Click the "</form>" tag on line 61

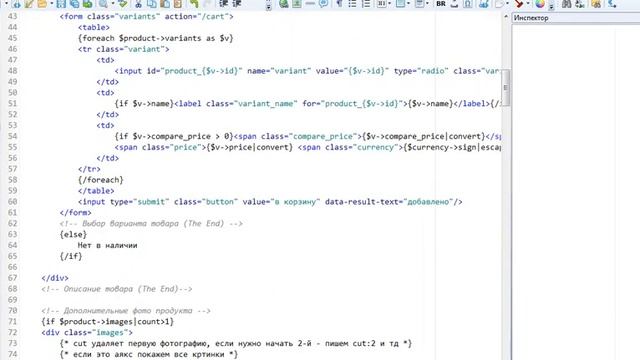(x=76, y=213)
